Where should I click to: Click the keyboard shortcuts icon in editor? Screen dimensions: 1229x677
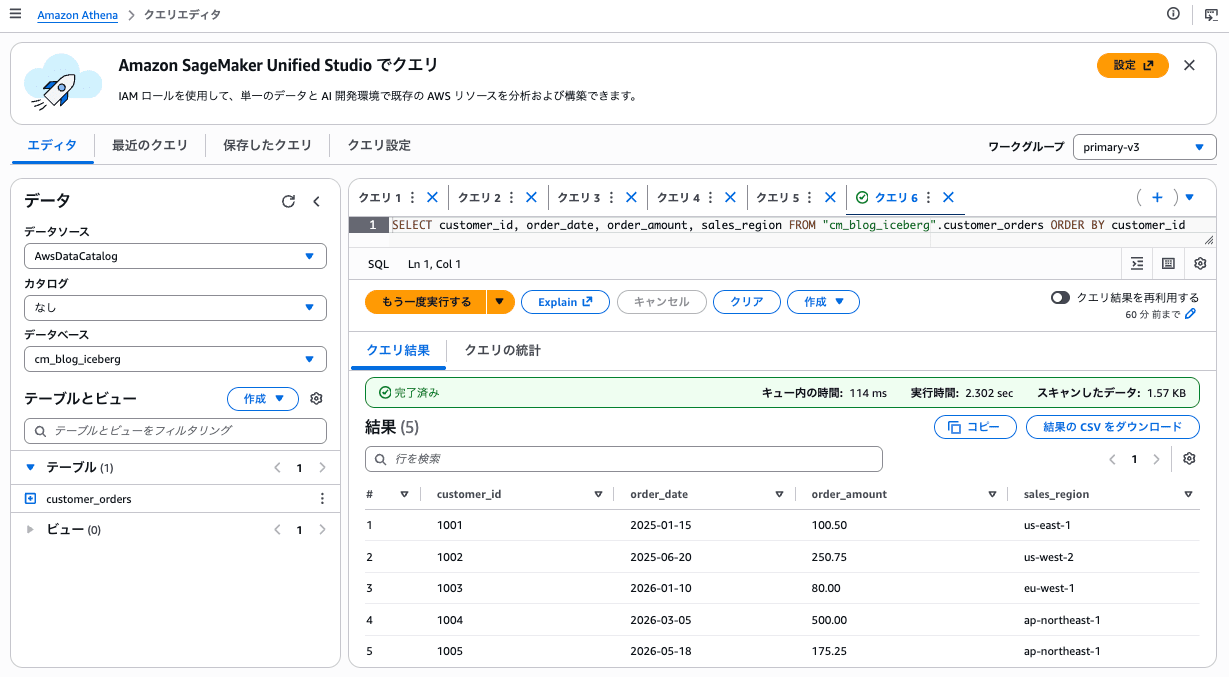[1168, 264]
